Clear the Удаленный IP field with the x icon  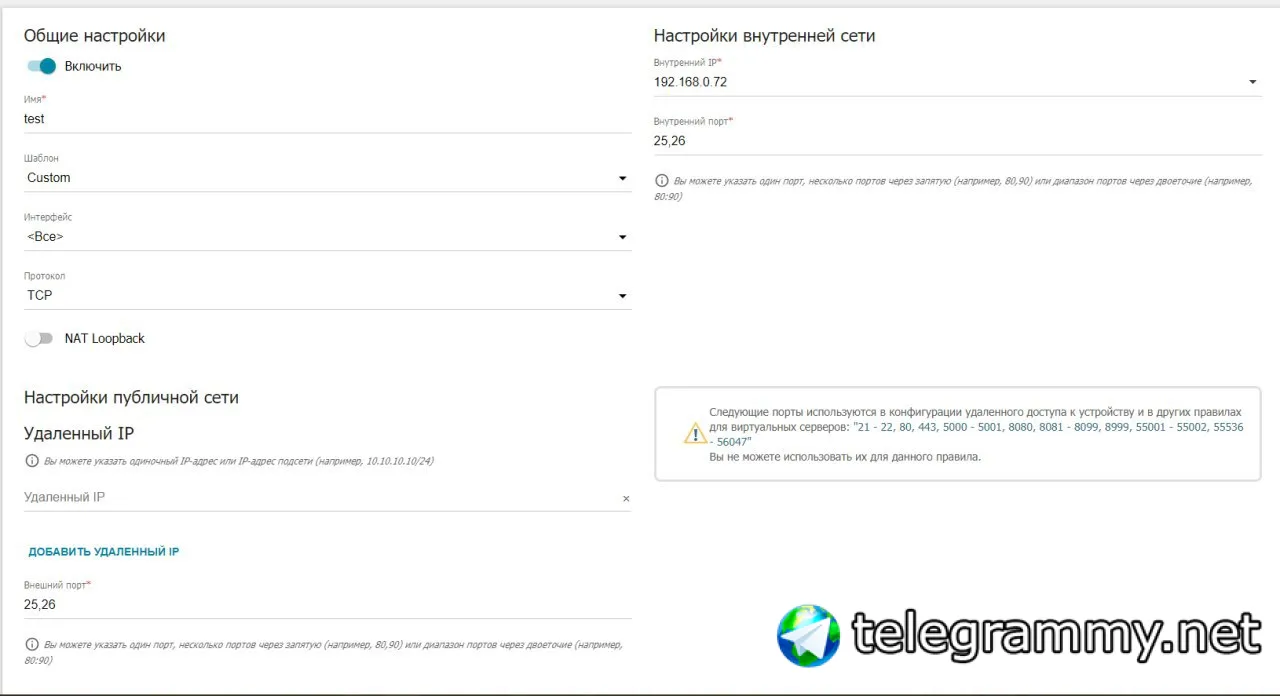tap(626, 498)
